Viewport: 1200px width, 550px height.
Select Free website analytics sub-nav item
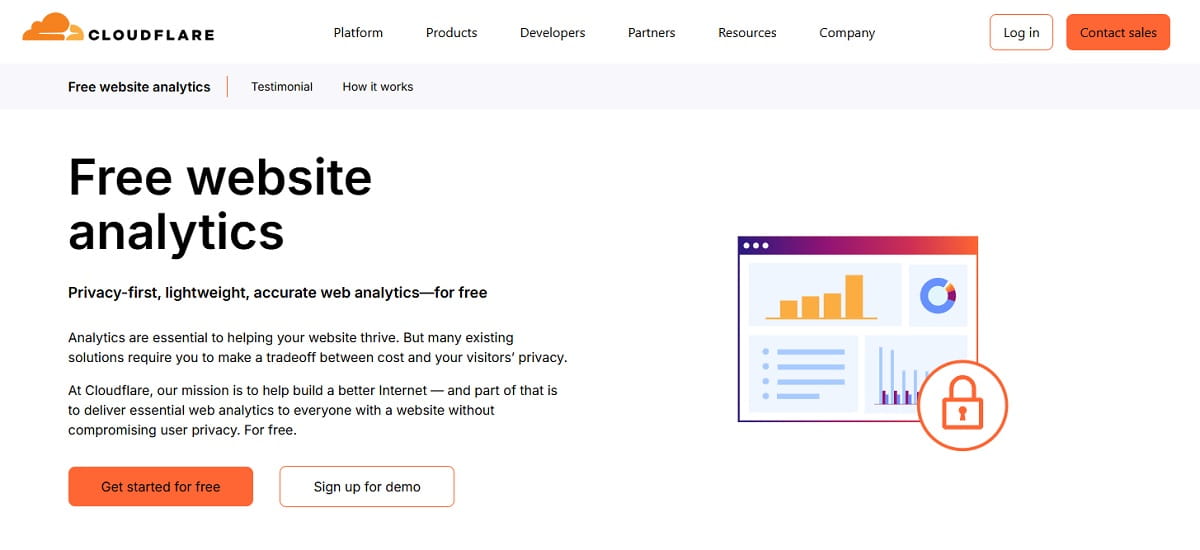(x=139, y=87)
